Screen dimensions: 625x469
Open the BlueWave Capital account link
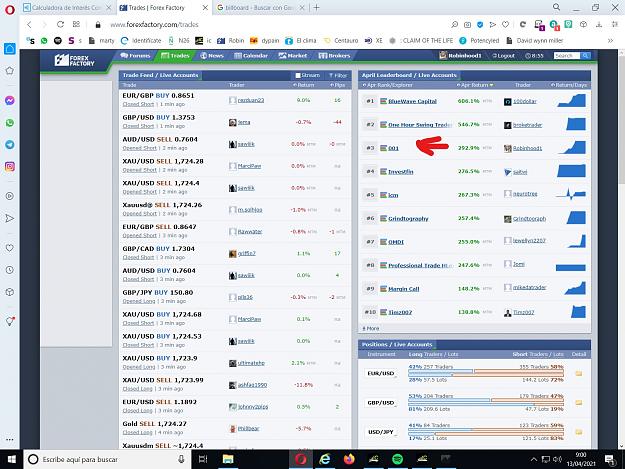412,101
